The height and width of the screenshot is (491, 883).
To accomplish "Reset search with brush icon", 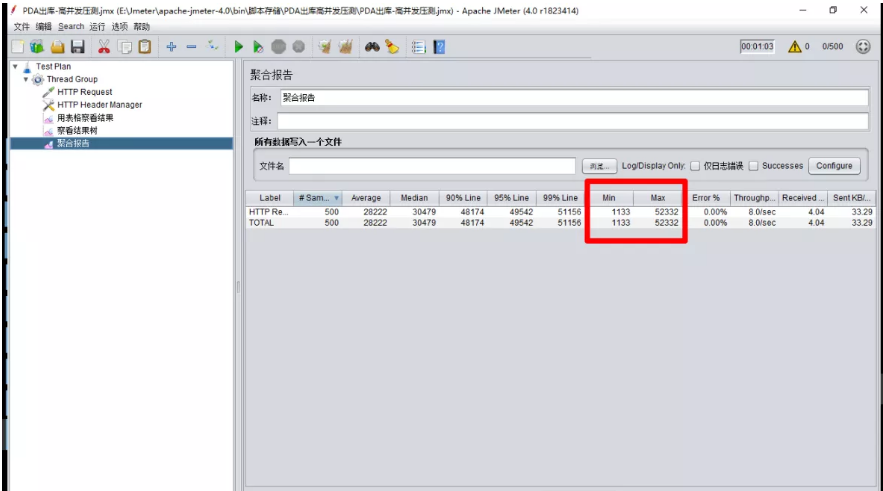I will (x=392, y=47).
